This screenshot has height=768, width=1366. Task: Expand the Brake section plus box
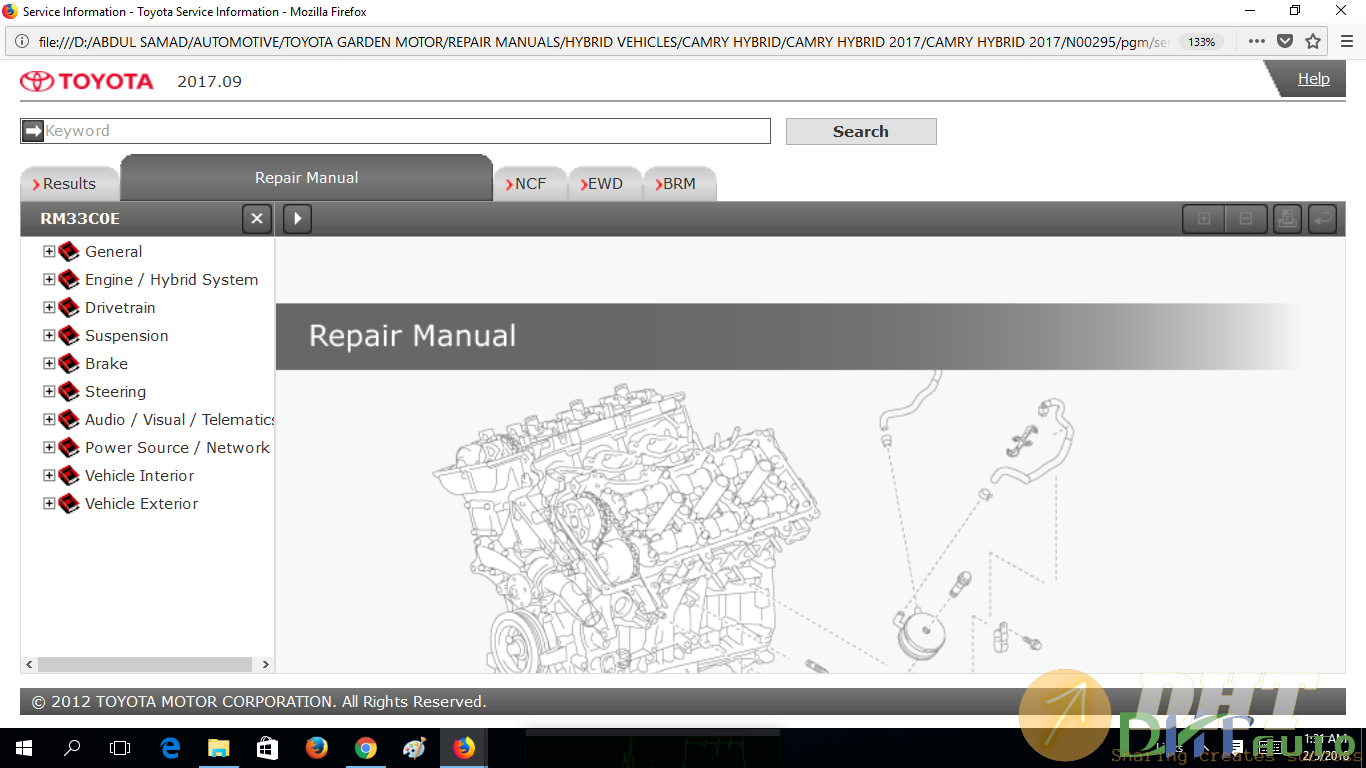coord(49,364)
